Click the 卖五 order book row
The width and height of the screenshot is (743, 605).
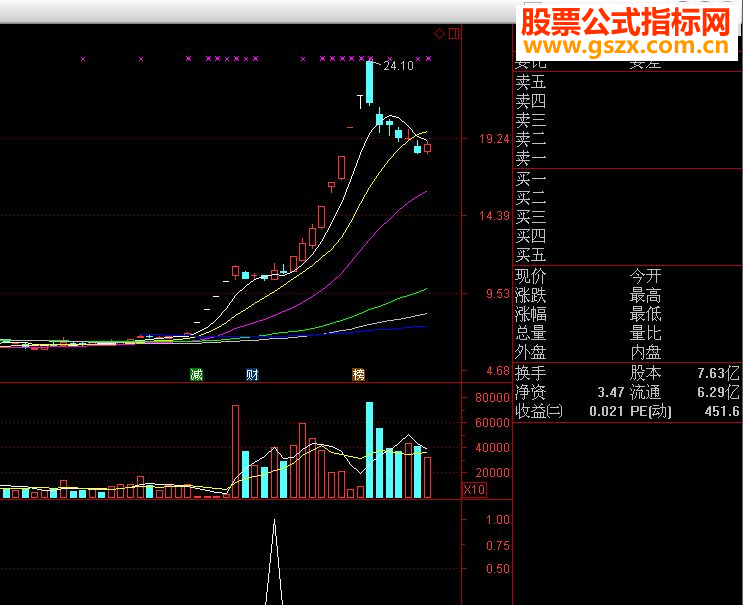[627, 82]
